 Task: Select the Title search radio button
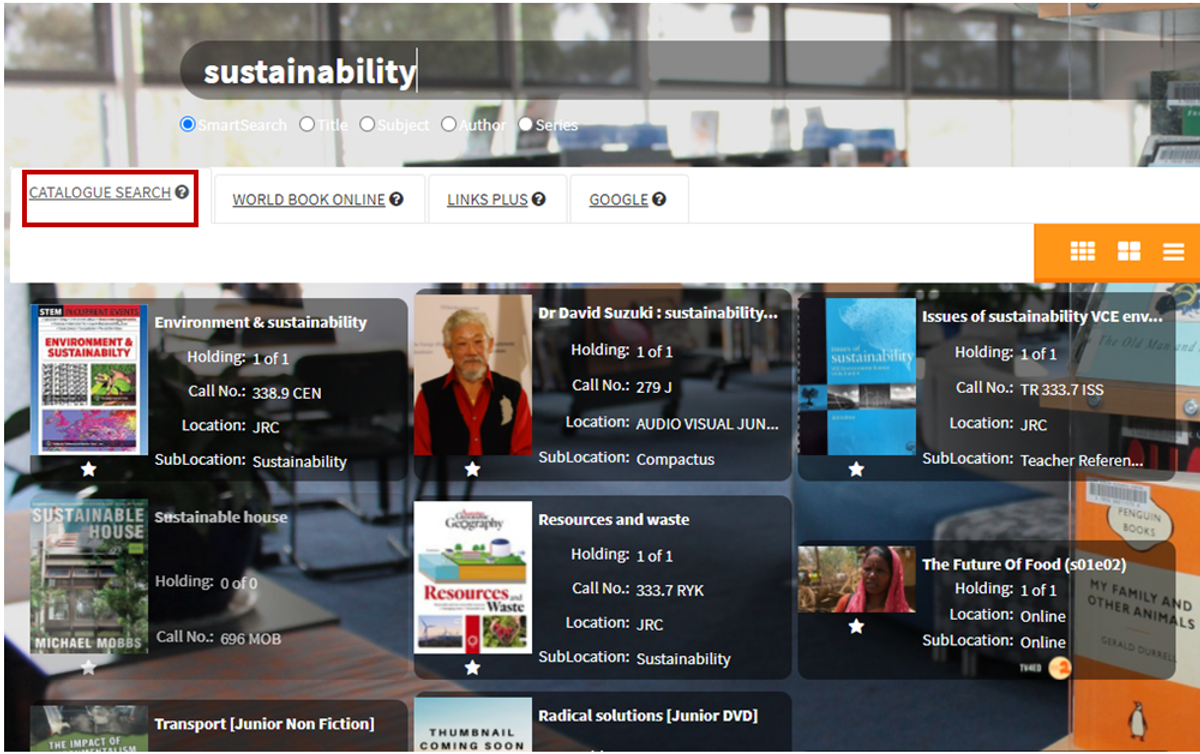[307, 125]
